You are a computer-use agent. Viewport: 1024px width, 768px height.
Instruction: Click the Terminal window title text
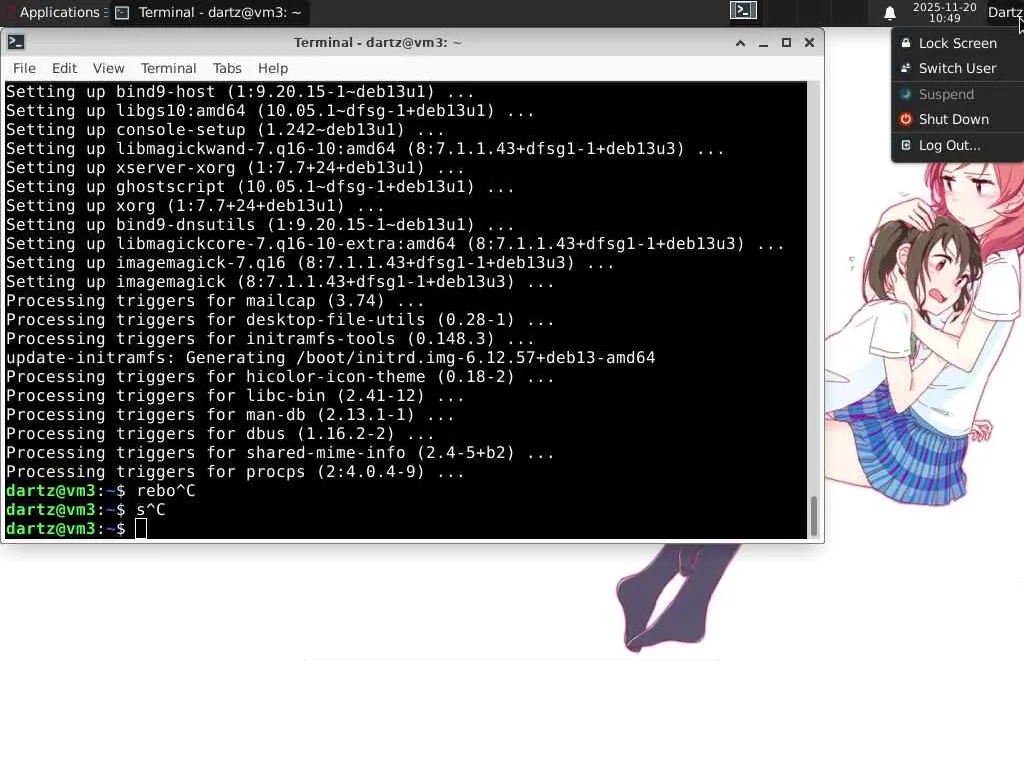pyautogui.click(x=377, y=42)
